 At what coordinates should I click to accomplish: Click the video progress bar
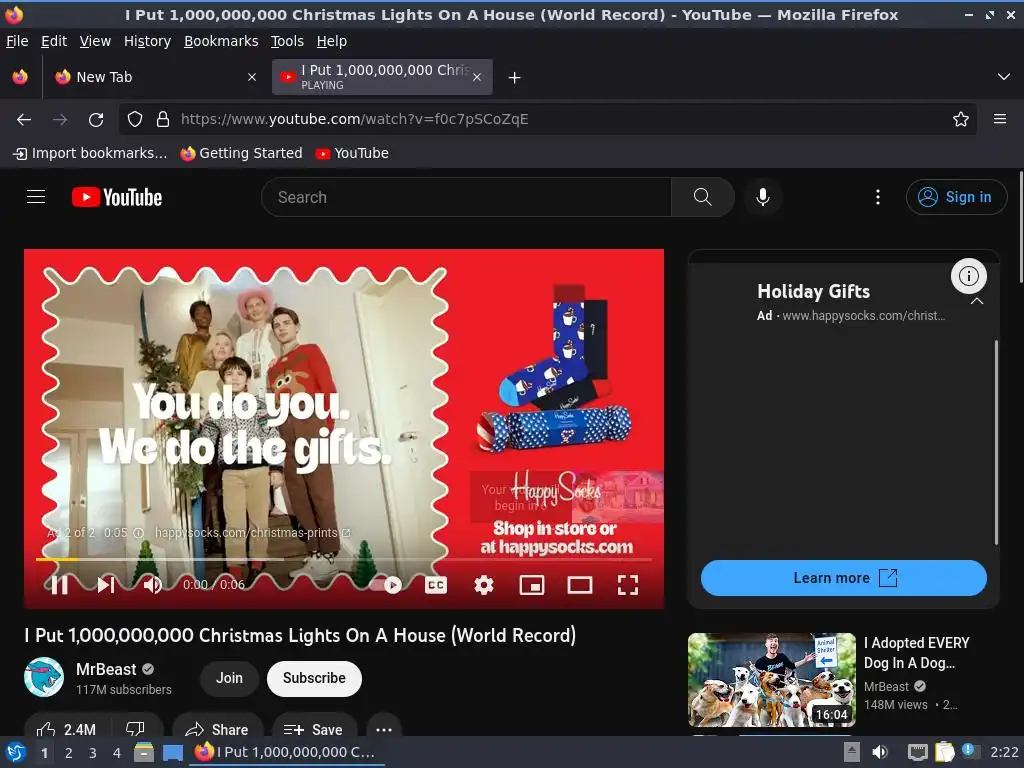click(x=344, y=559)
